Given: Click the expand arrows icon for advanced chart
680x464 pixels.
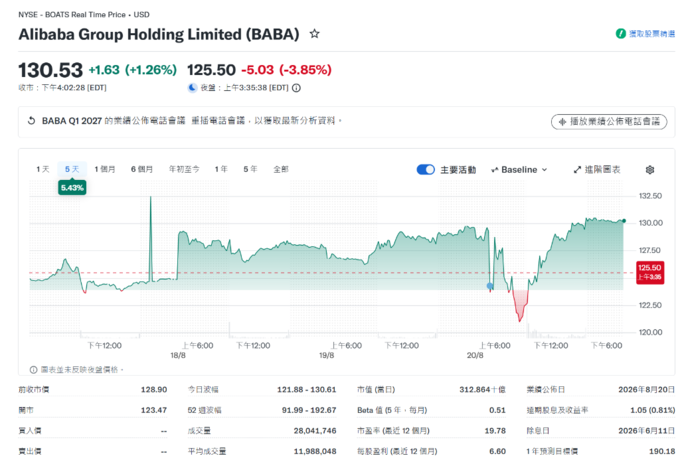Looking at the screenshot, I should click(x=577, y=170).
